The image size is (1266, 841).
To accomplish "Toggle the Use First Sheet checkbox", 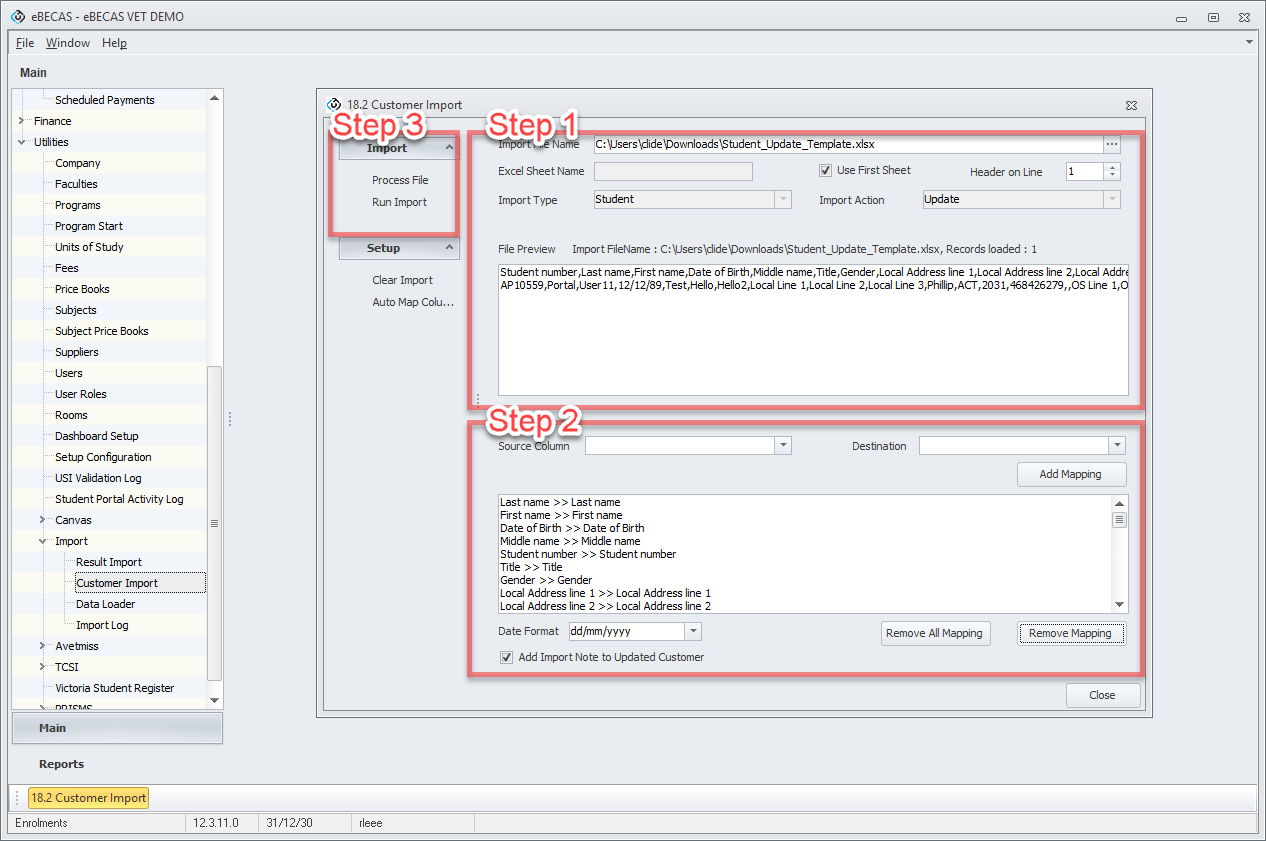I will tap(826, 171).
